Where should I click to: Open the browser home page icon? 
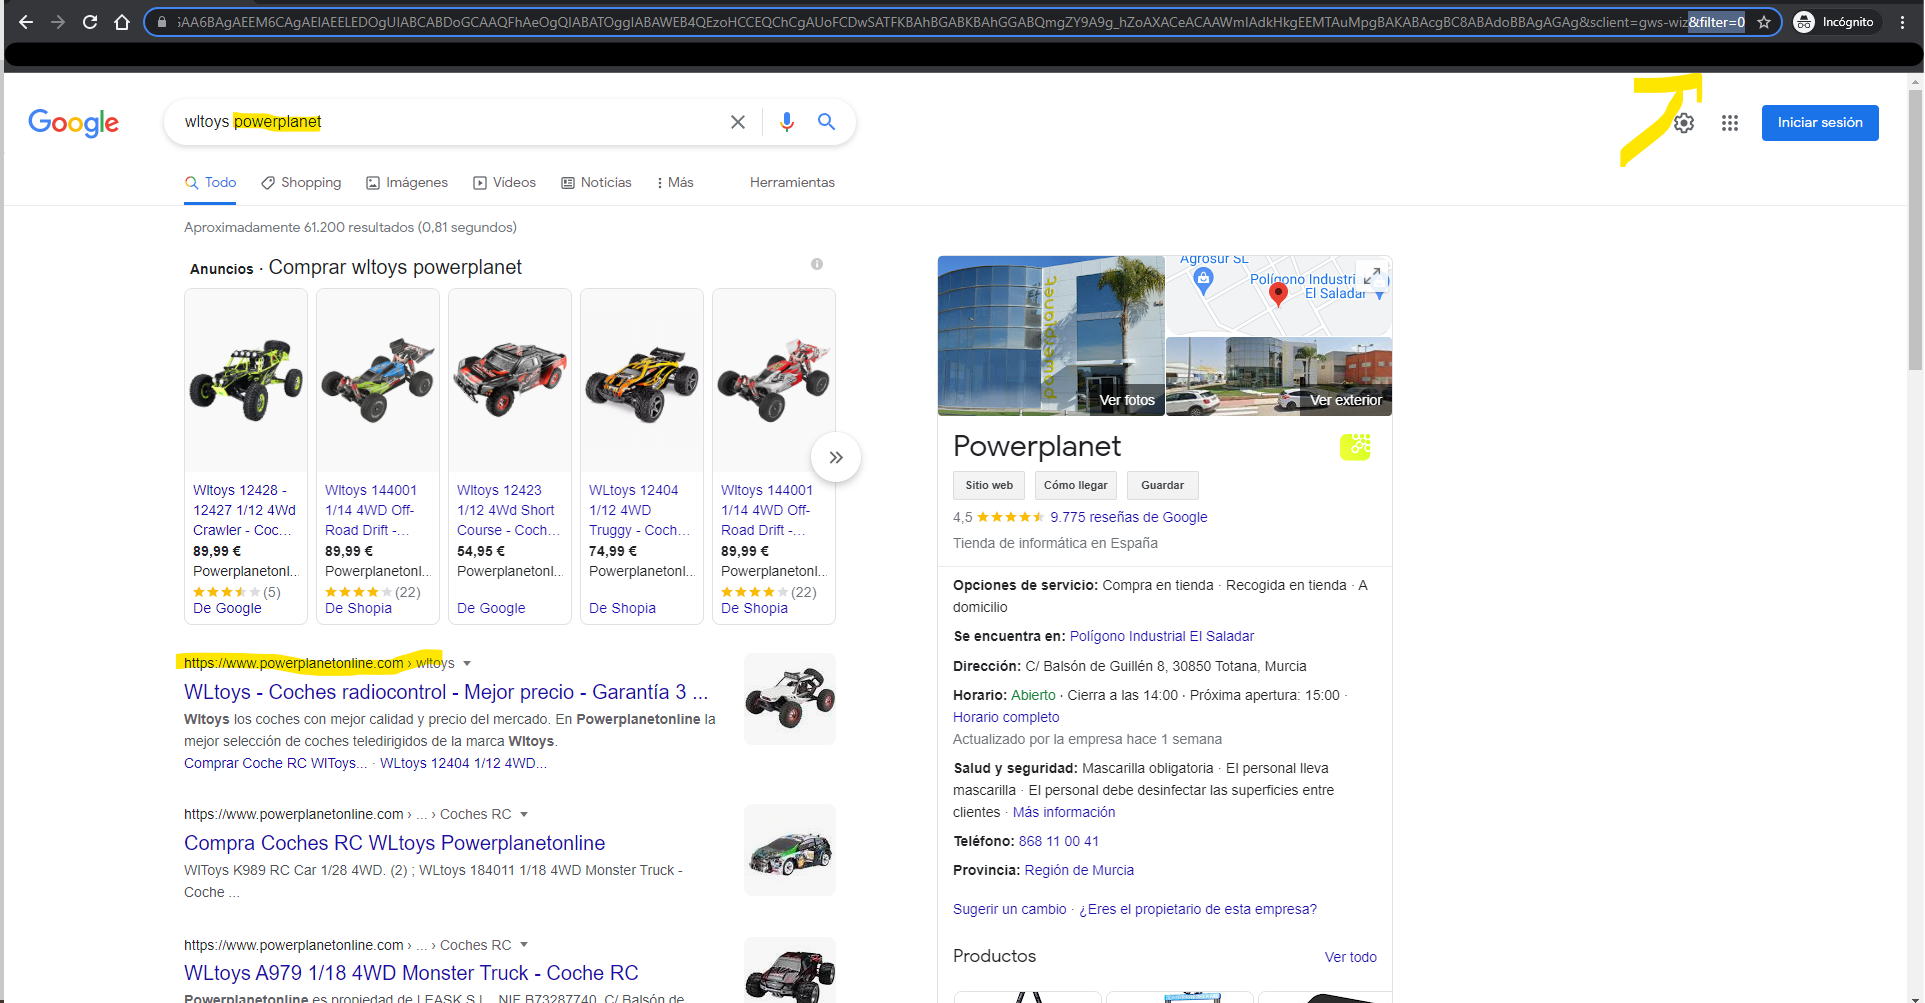122,22
